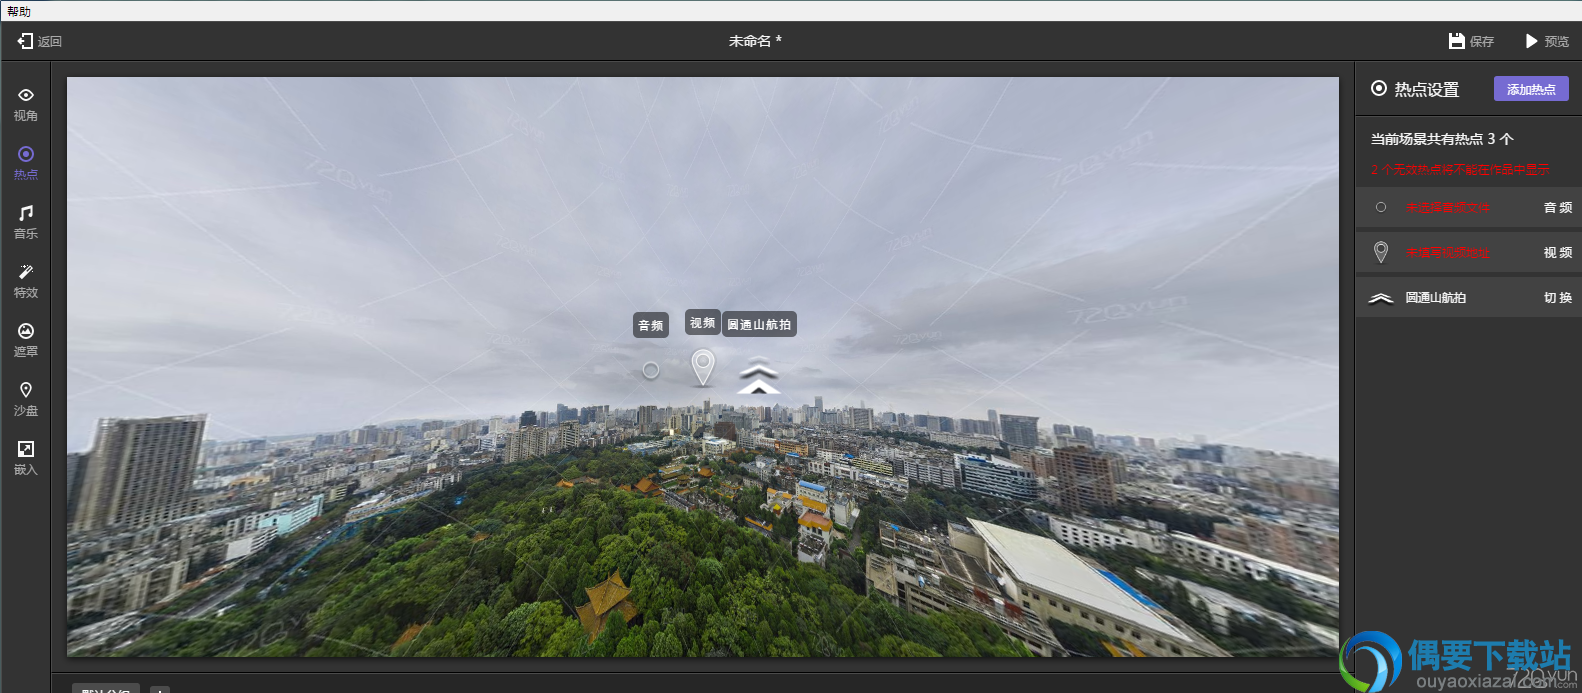Open the 特效 (effects) sidebar tool
The width and height of the screenshot is (1582, 693).
tap(26, 281)
